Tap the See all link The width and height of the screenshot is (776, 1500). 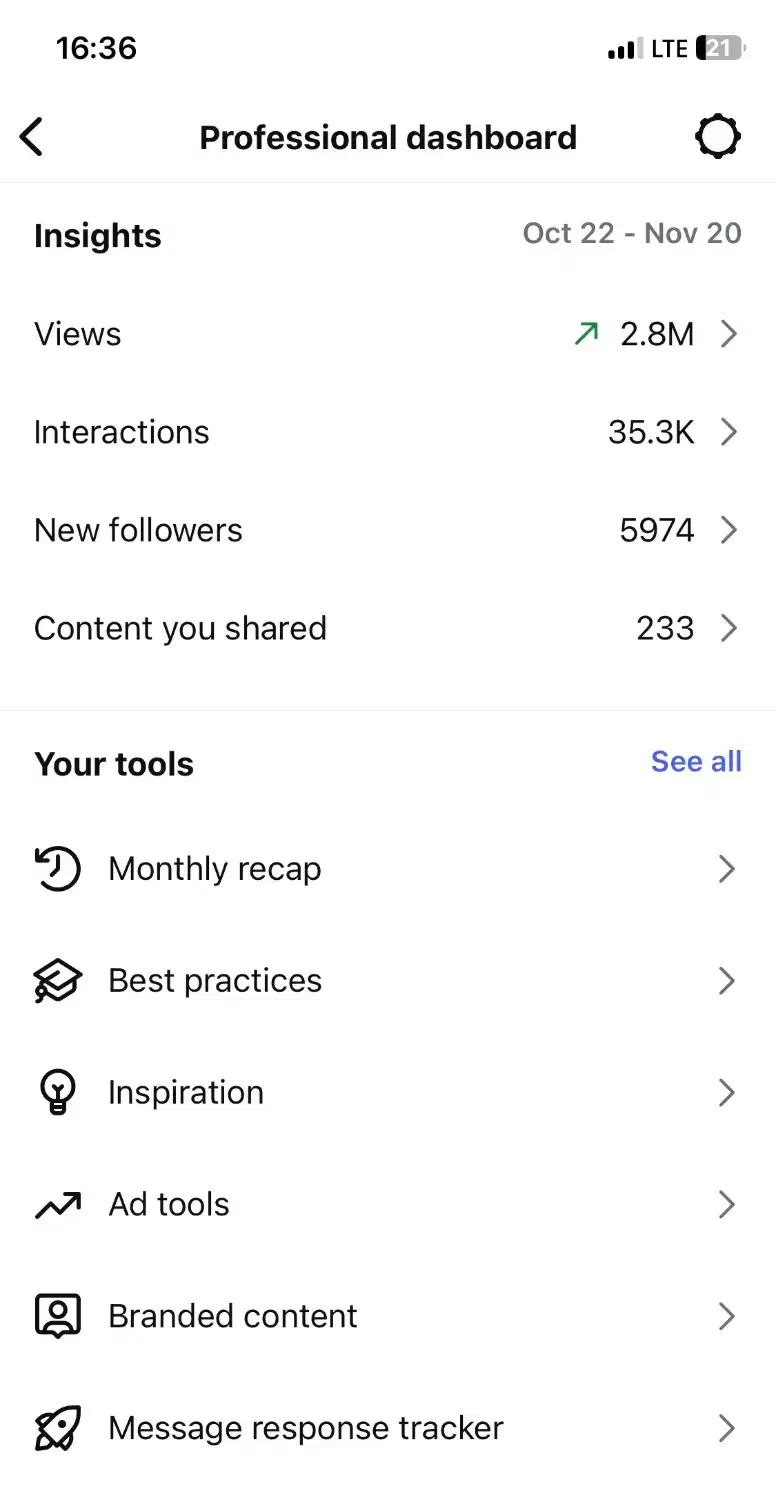696,762
